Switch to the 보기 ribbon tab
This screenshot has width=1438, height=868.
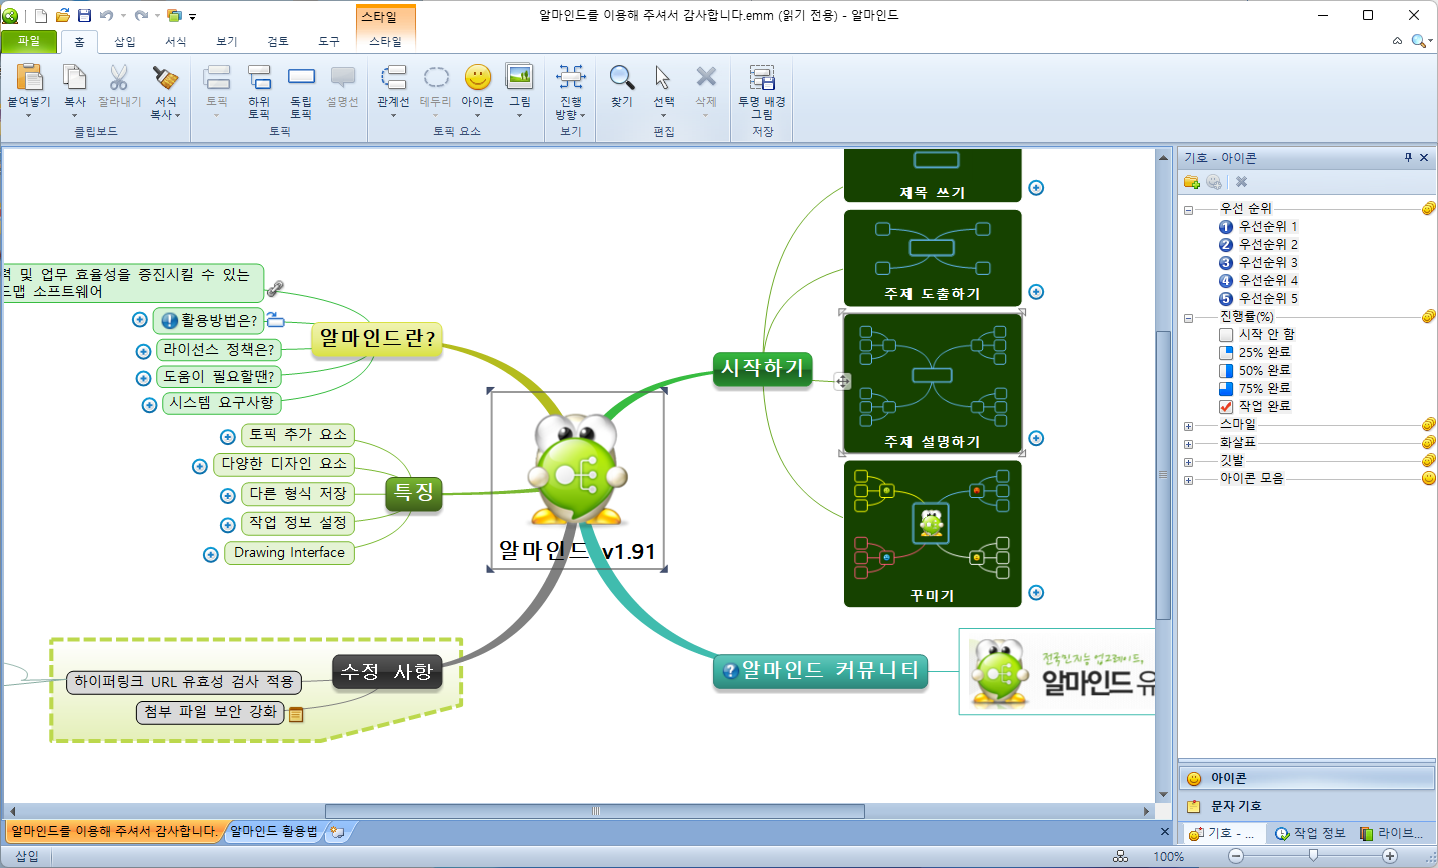click(x=227, y=41)
